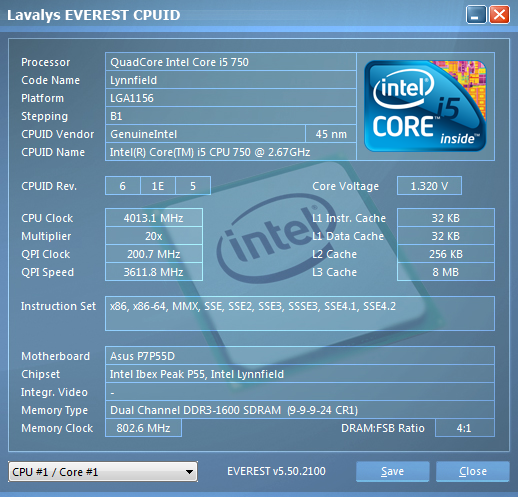Click the Intel Core i5 inside logo

point(425,106)
